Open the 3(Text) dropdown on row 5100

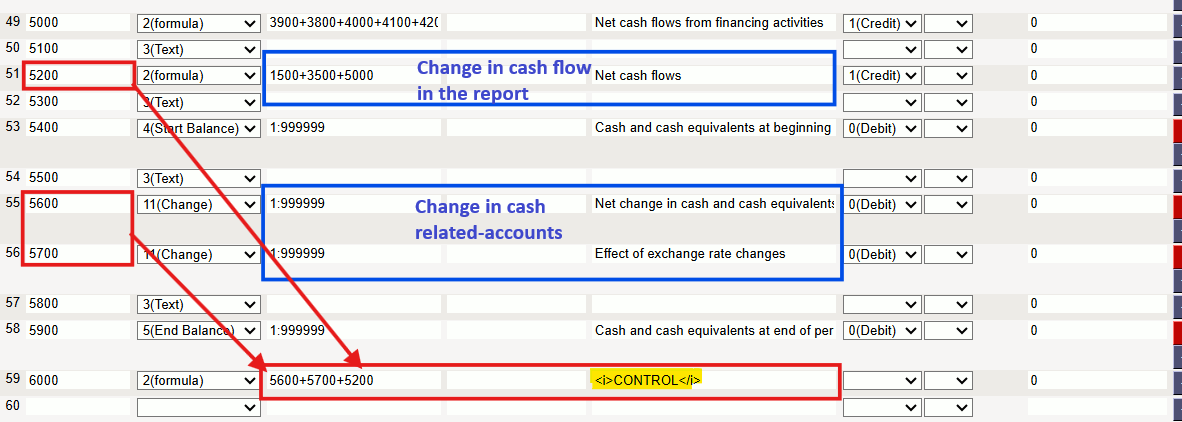[197, 49]
